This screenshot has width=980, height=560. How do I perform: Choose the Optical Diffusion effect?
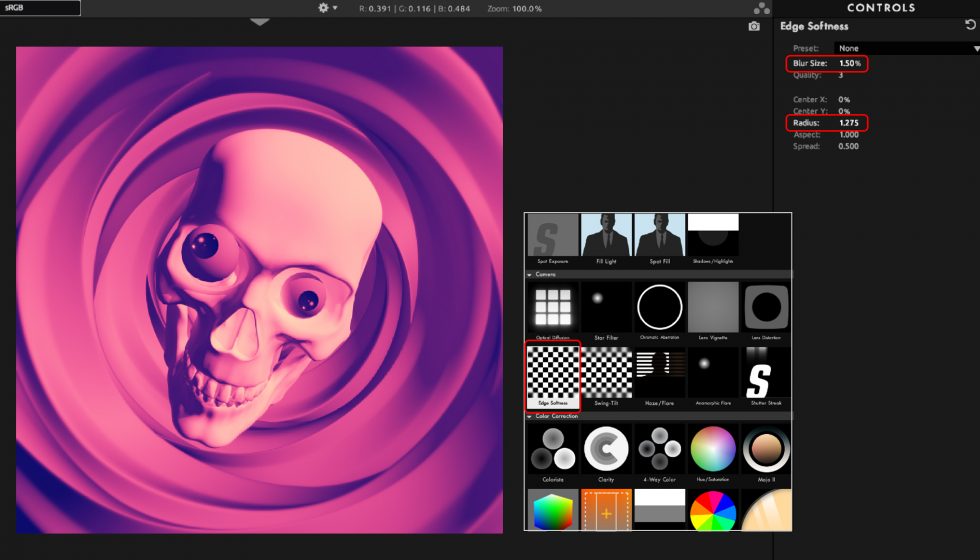[x=552, y=308]
